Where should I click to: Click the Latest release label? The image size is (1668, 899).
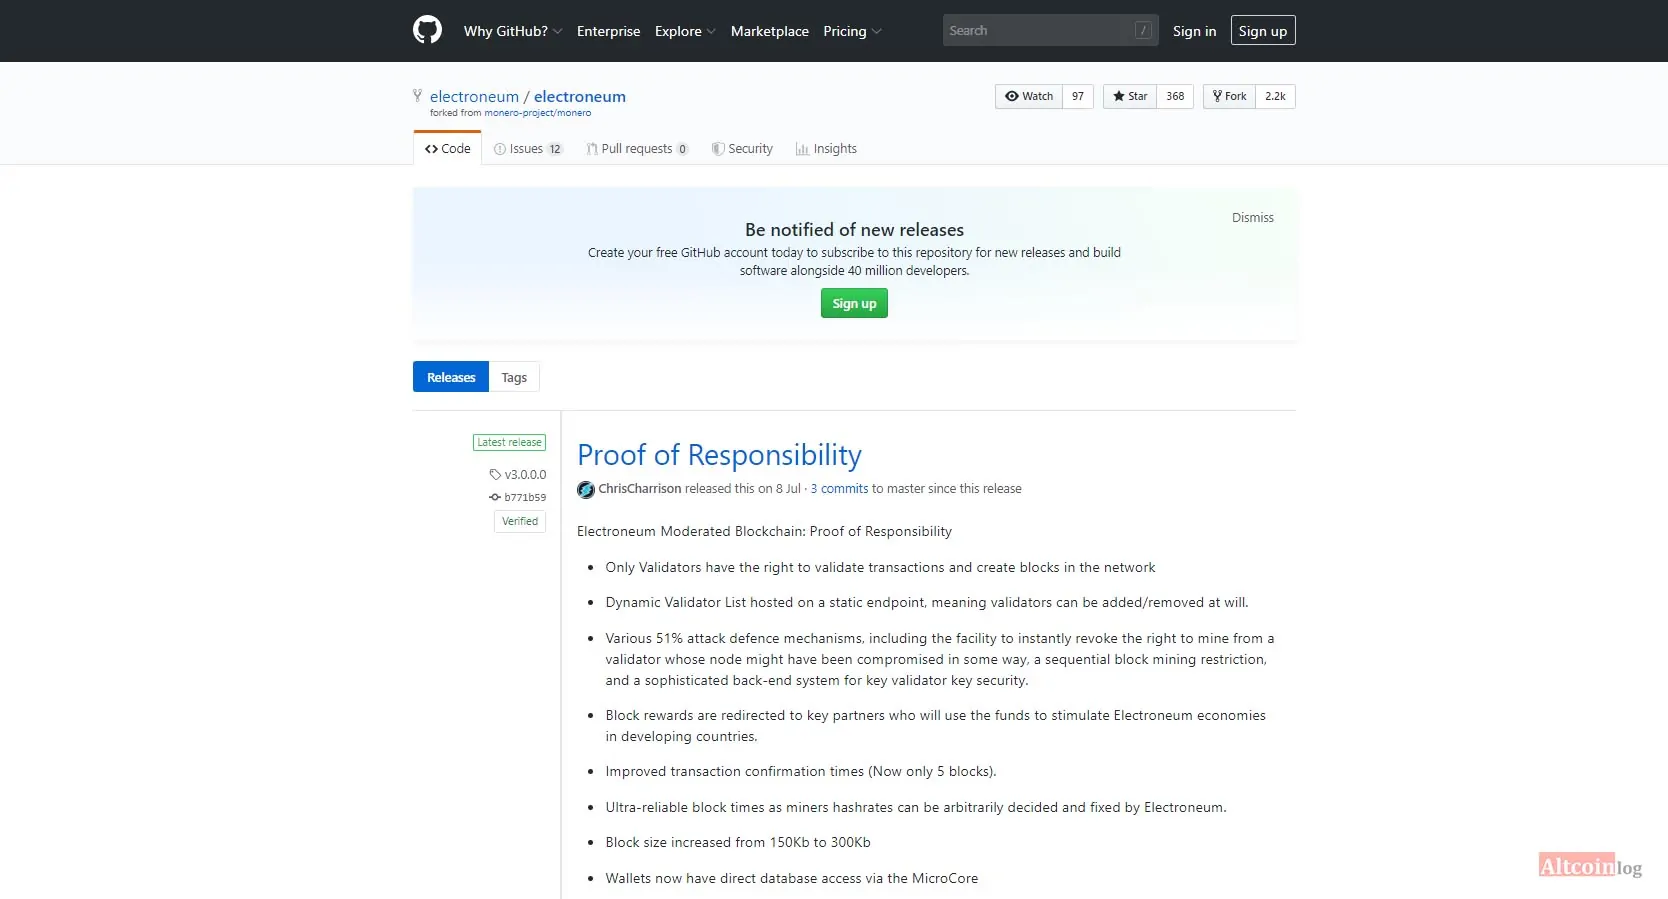tap(509, 442)
